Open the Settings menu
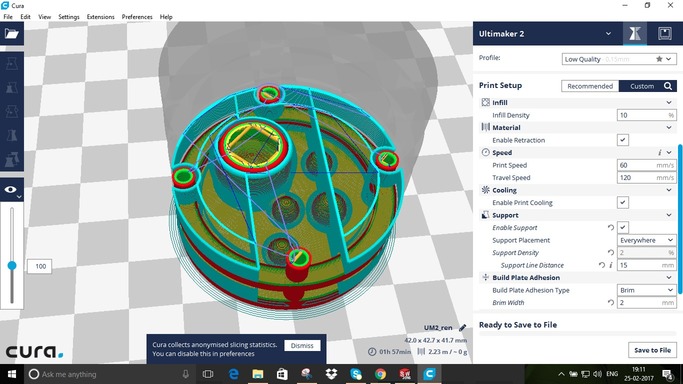 click(69, 17)
